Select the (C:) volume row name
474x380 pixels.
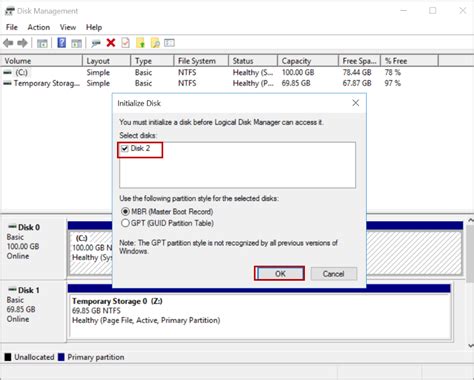click(x=21, y=72)
